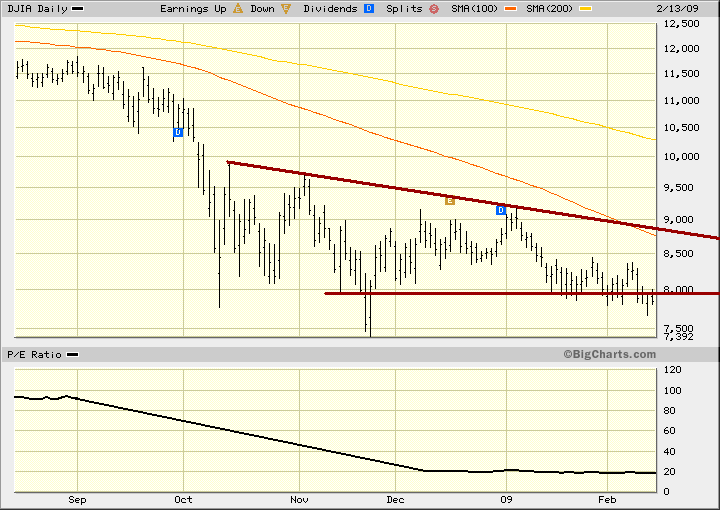Image resolution: width=720 pixels, height=510 pixels.
Task: Click the 7,392 low price label
Action: pos(679,337)
